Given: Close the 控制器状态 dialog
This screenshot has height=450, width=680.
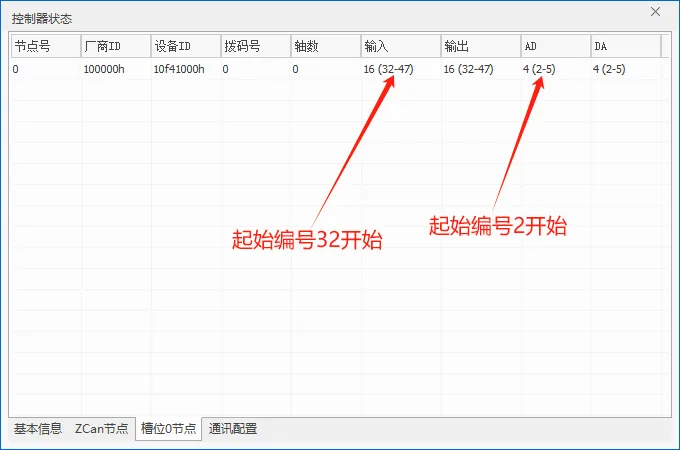Looking at the screenshot, I should [x=655, y=12].
